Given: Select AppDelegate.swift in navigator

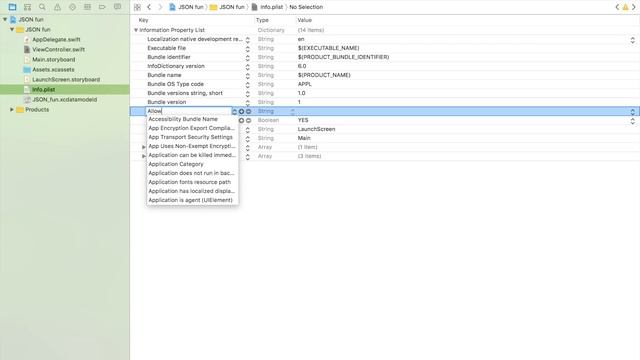Looking at the screenshot, I should (x=56, y=40).
